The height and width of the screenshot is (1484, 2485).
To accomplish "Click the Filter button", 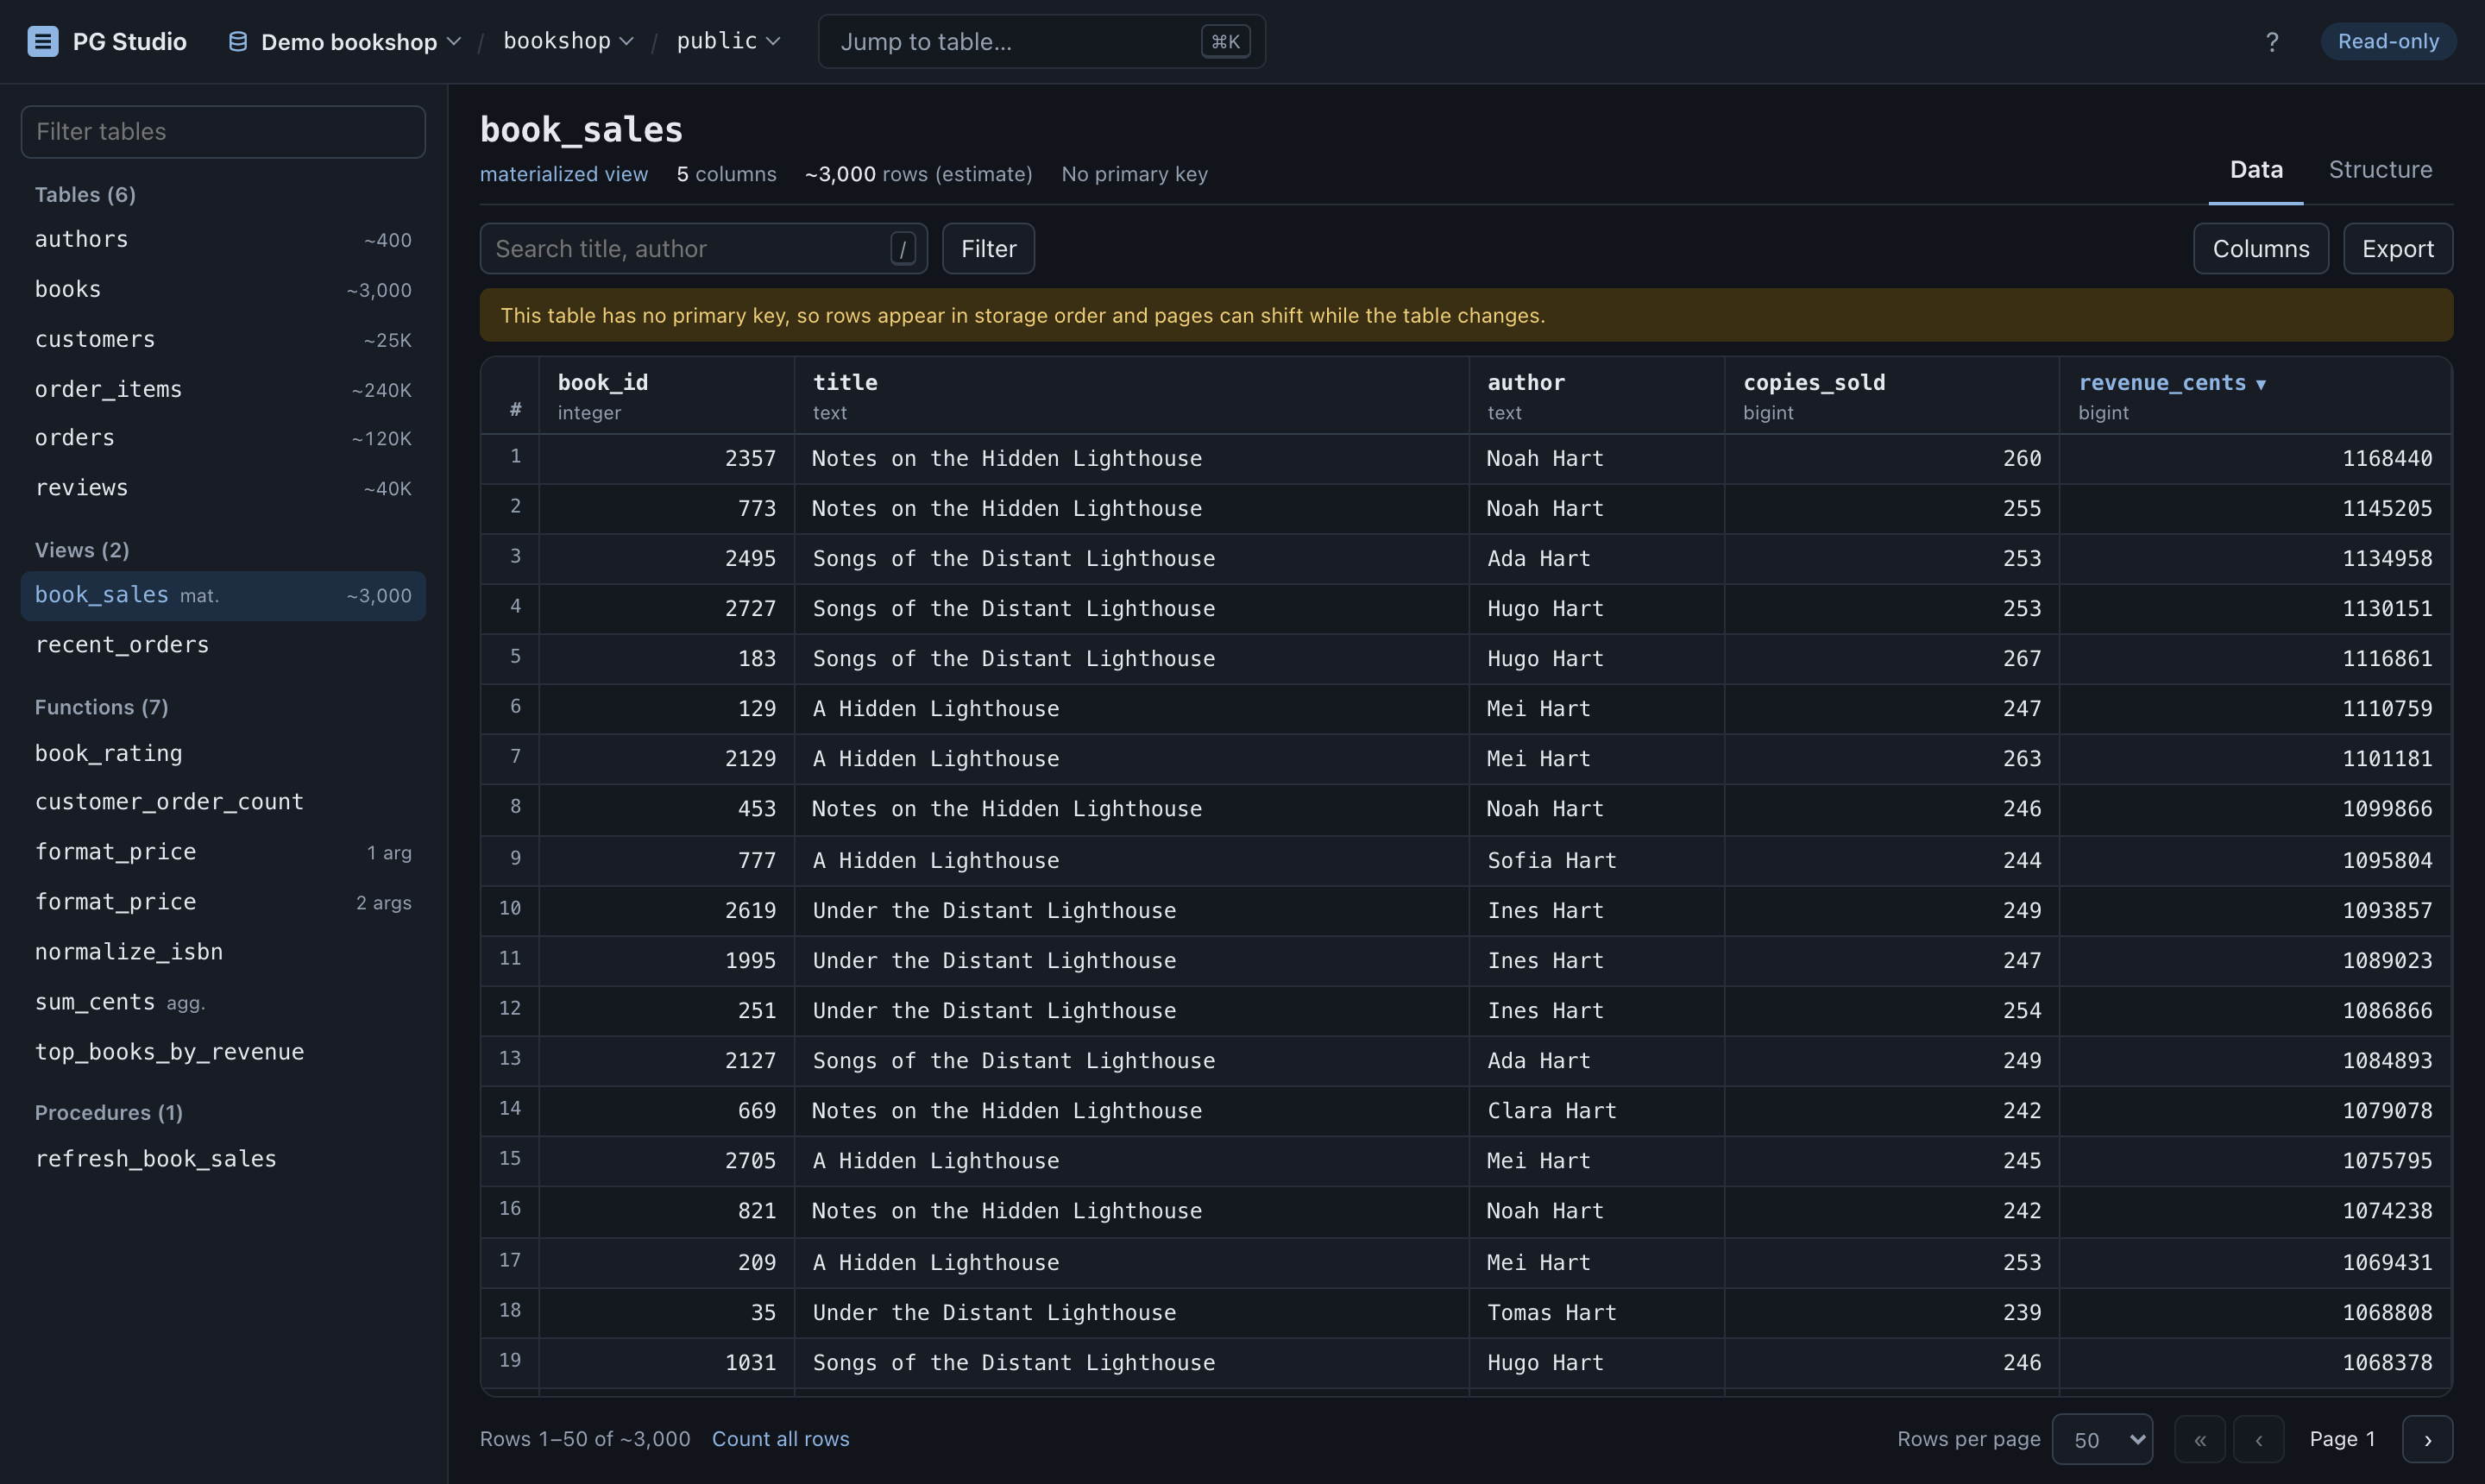I will click(988, 248).
